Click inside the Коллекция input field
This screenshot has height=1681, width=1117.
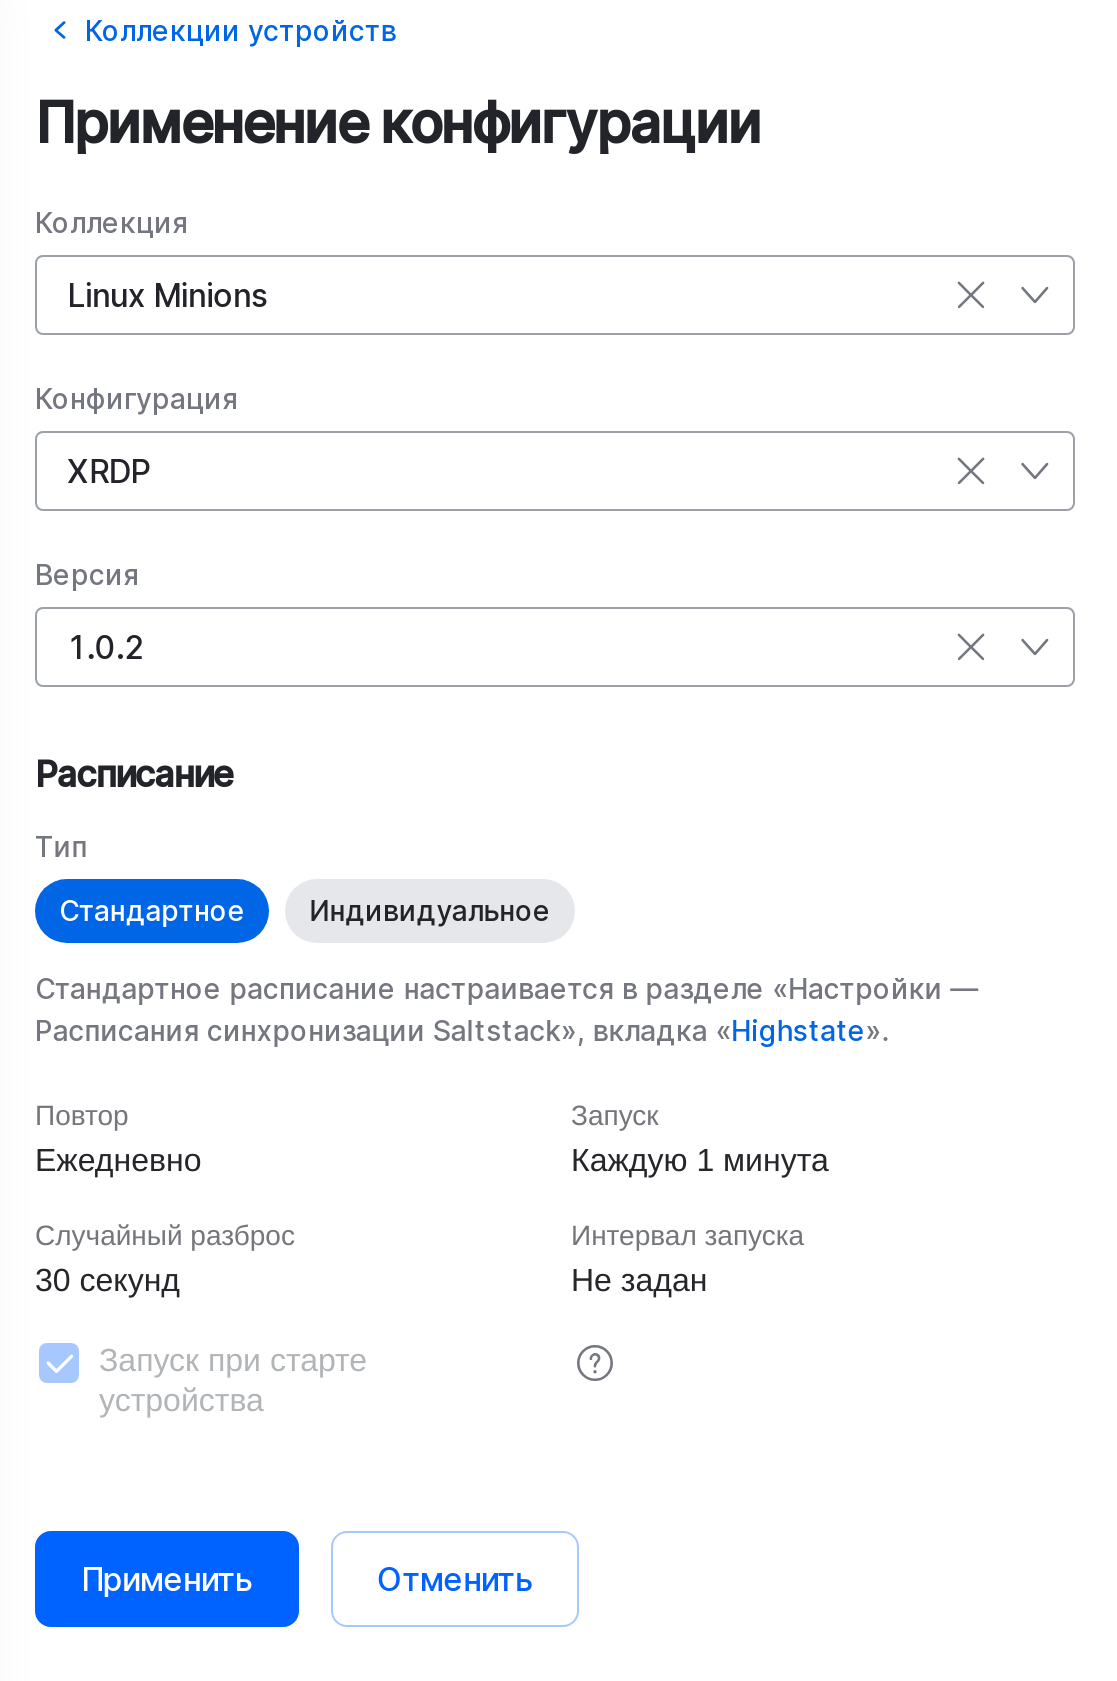(400, 295)
